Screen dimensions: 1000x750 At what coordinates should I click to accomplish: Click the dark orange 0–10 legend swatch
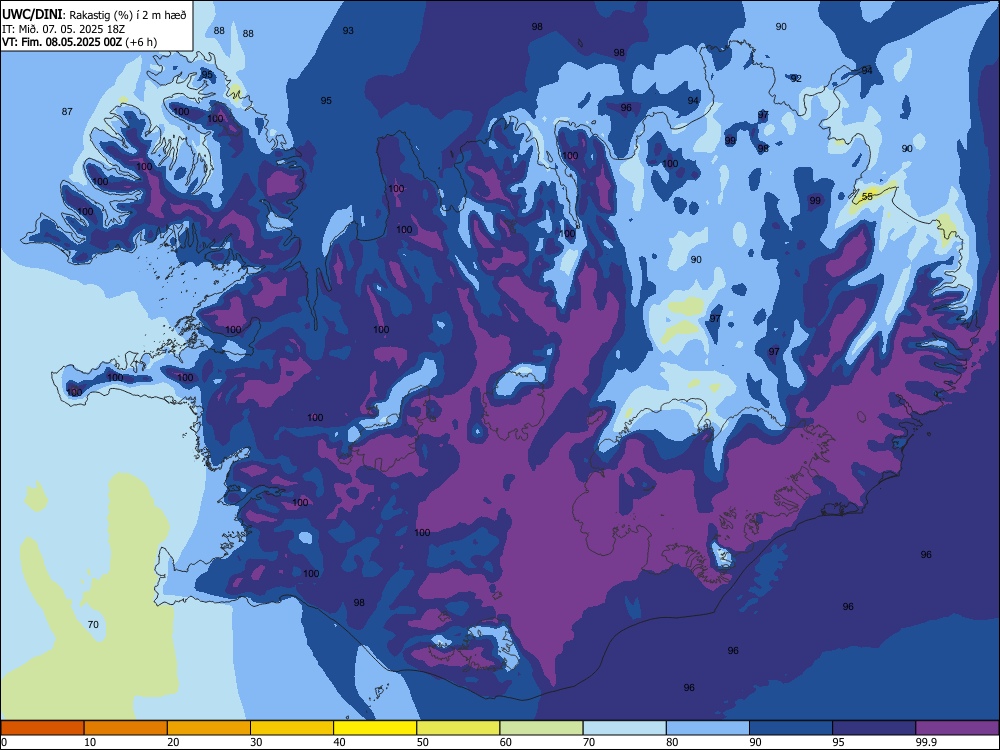[x=42, y=728]
